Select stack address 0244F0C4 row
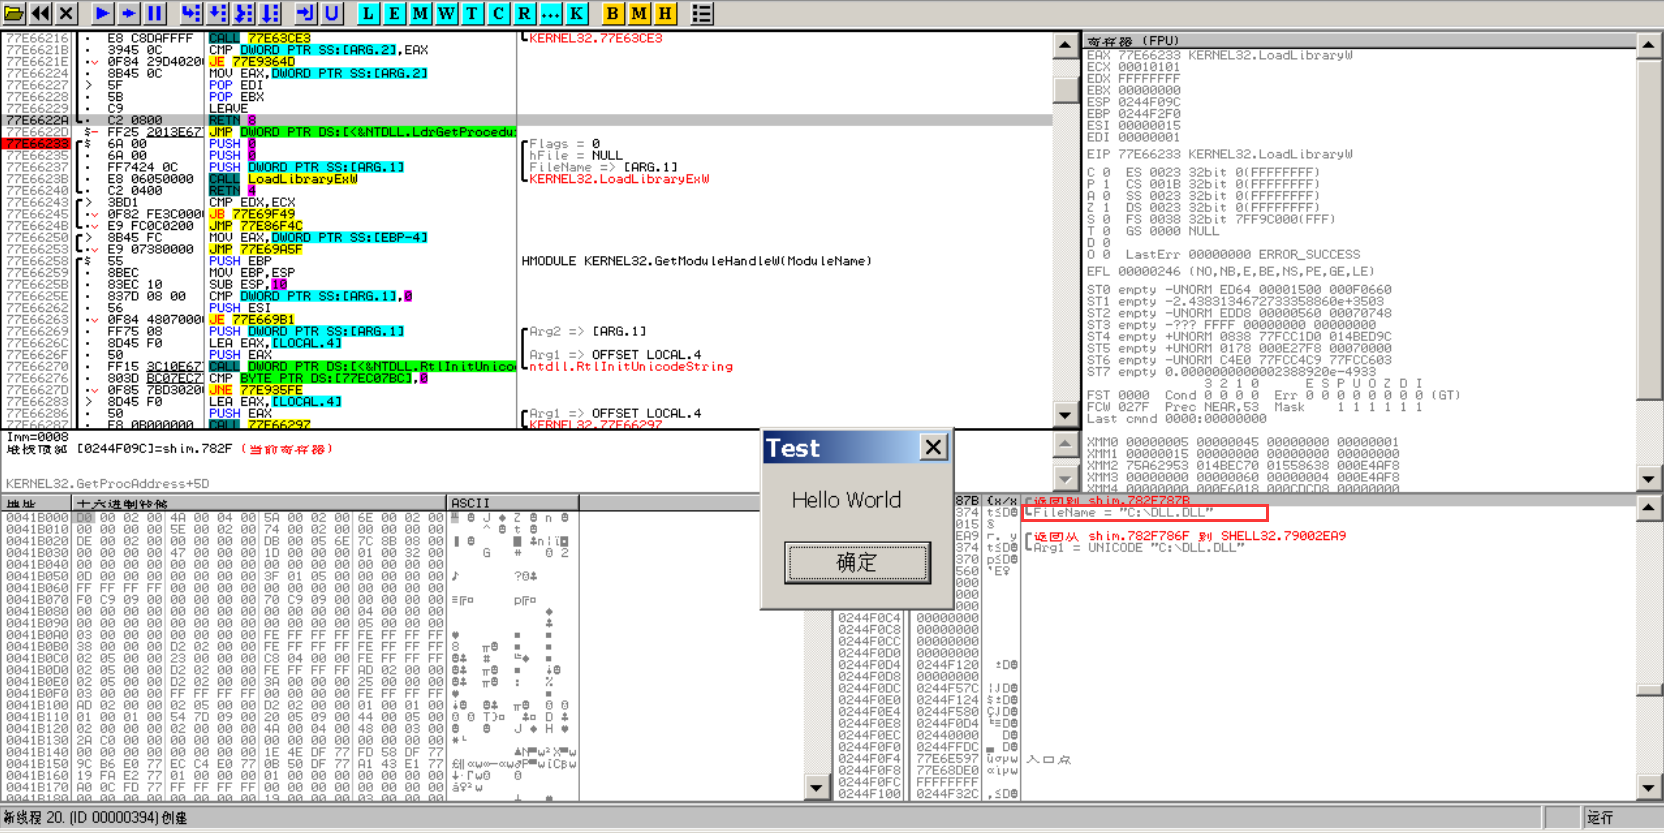Image resolution: width=1664 pixels, height=833 pixels. [909, 618]
